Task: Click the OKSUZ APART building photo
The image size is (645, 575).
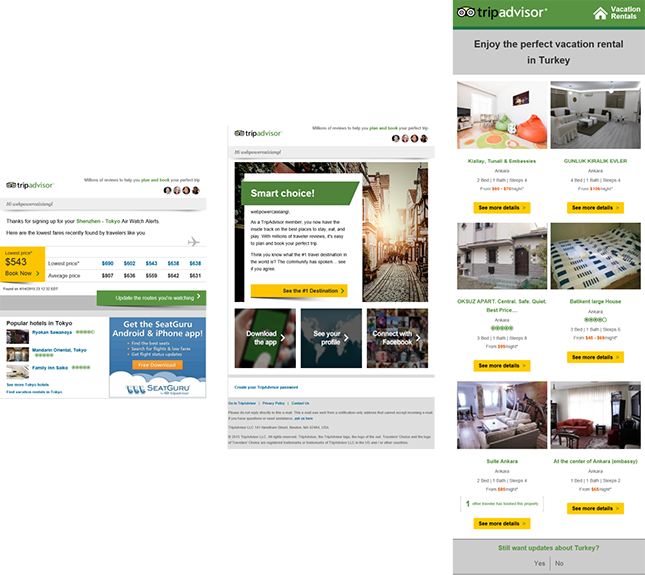Action: 502,256
